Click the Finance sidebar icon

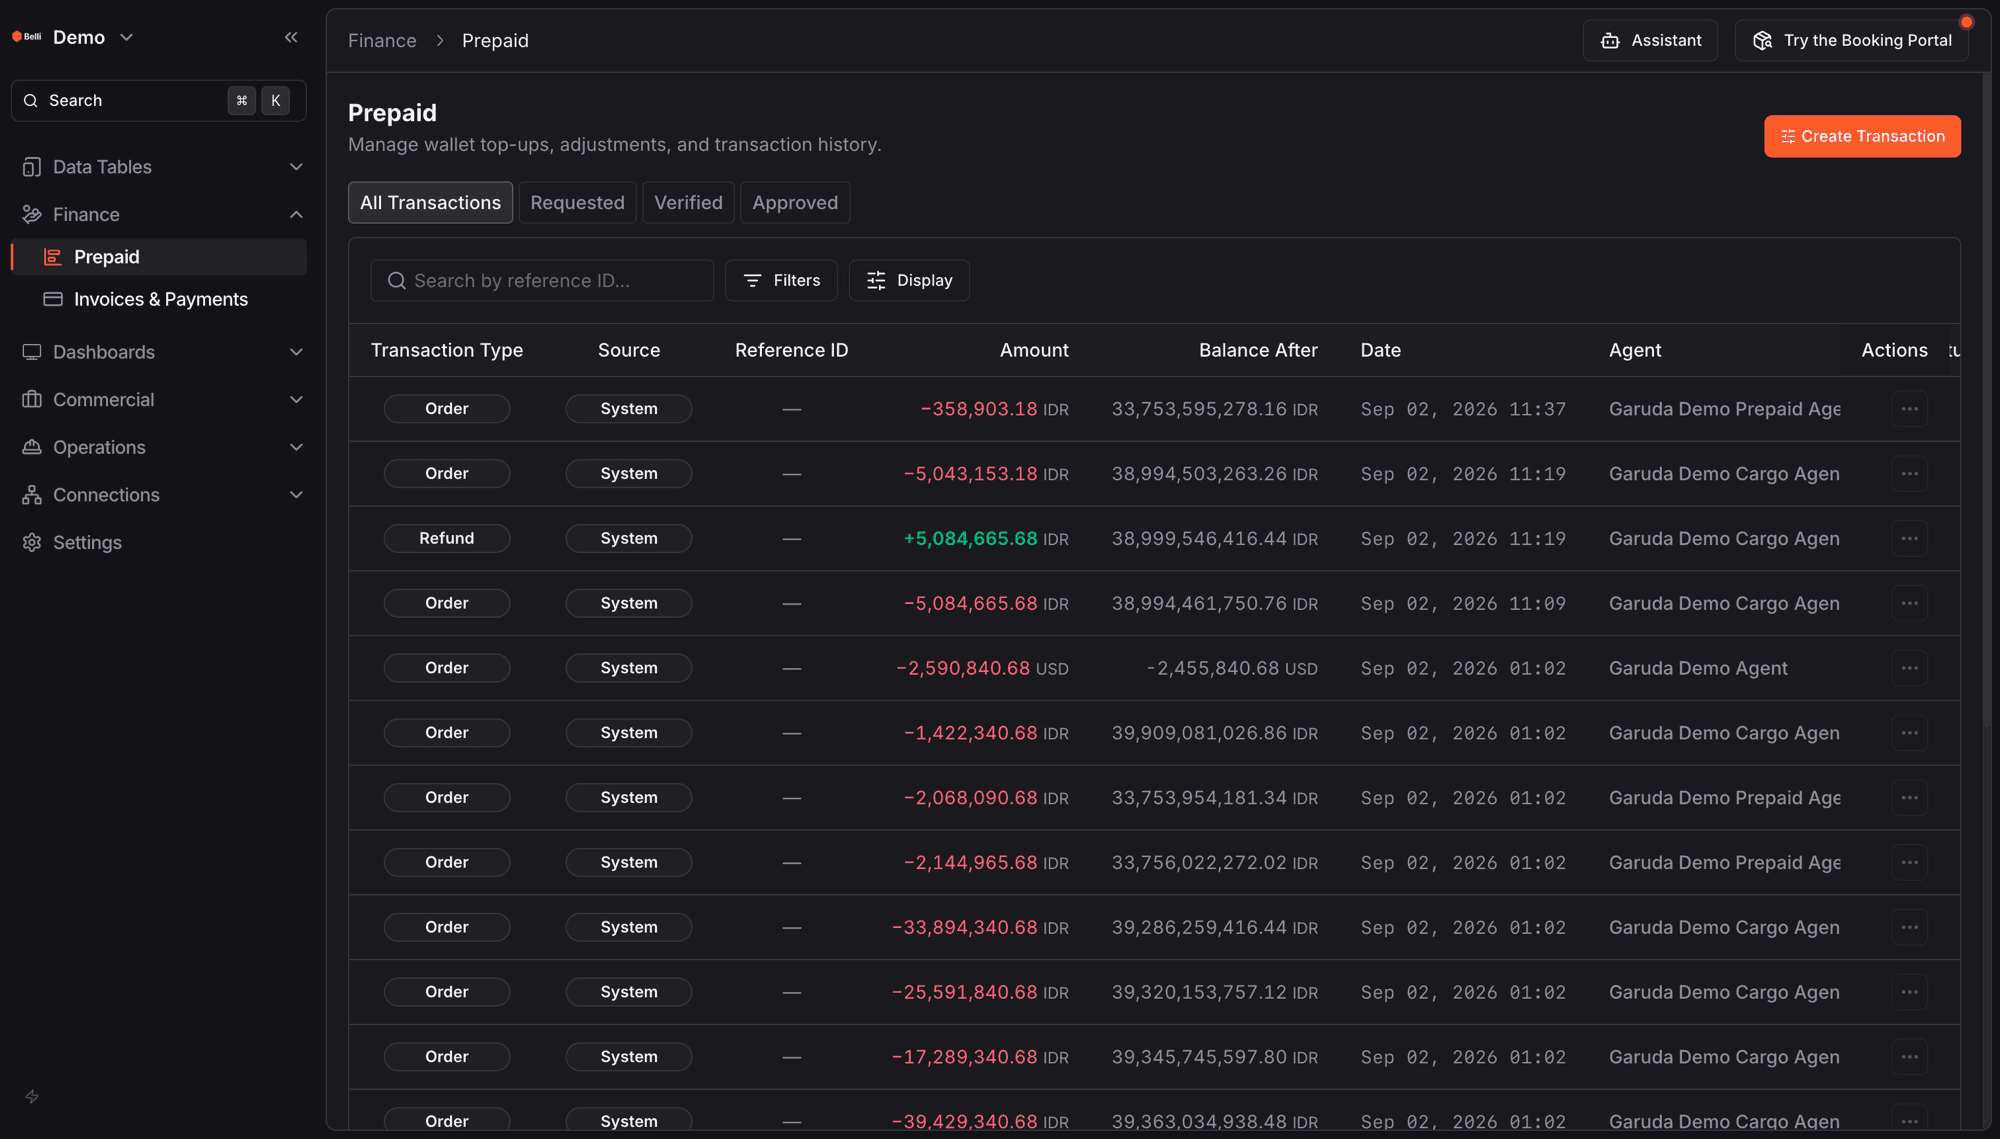pos(32,214)
